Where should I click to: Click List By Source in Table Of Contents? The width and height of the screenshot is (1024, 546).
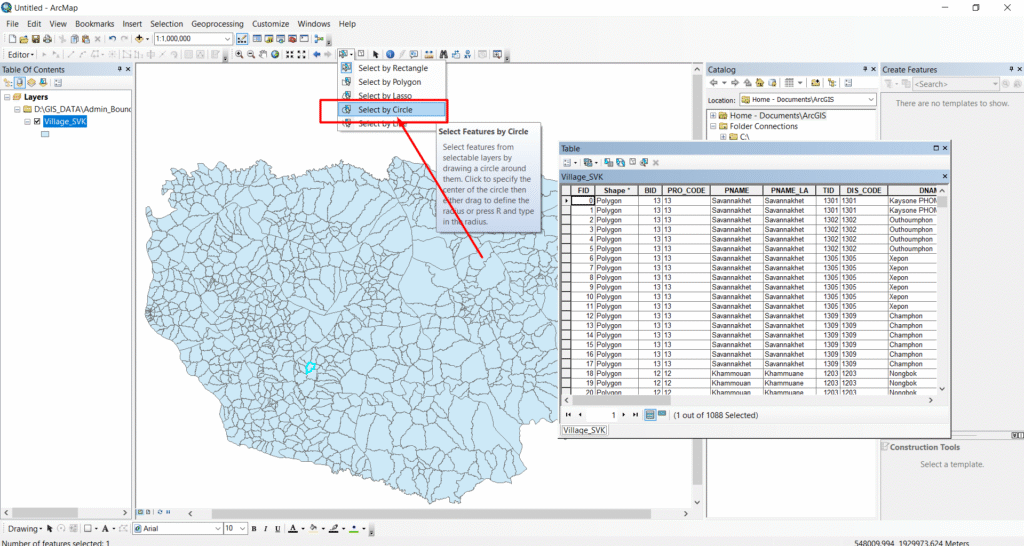pos(20,83)
